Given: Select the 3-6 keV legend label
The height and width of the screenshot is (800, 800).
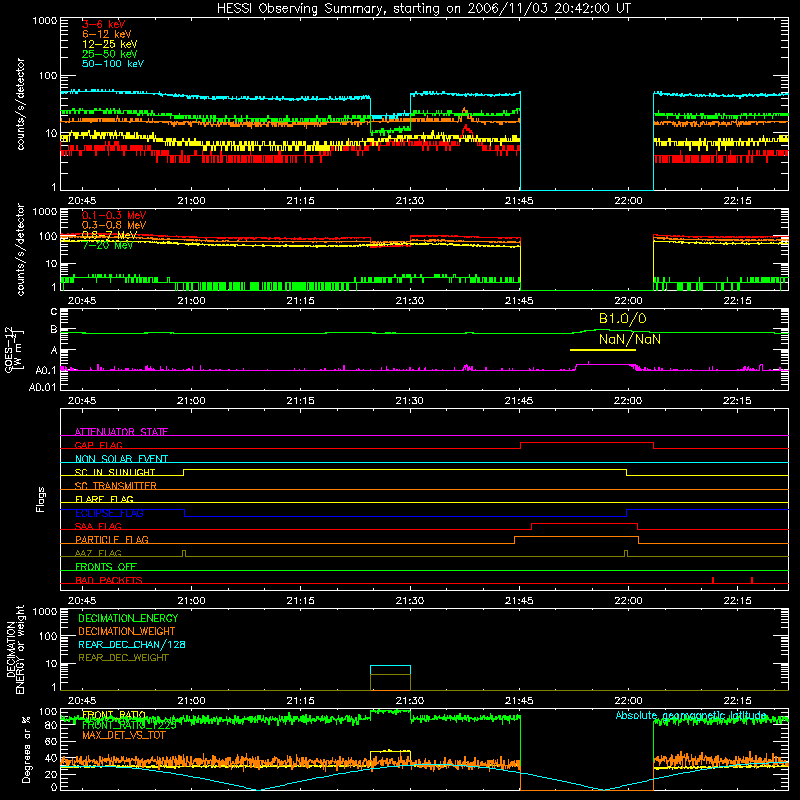Looking at the screenshot, I should [x=103, y=24].
